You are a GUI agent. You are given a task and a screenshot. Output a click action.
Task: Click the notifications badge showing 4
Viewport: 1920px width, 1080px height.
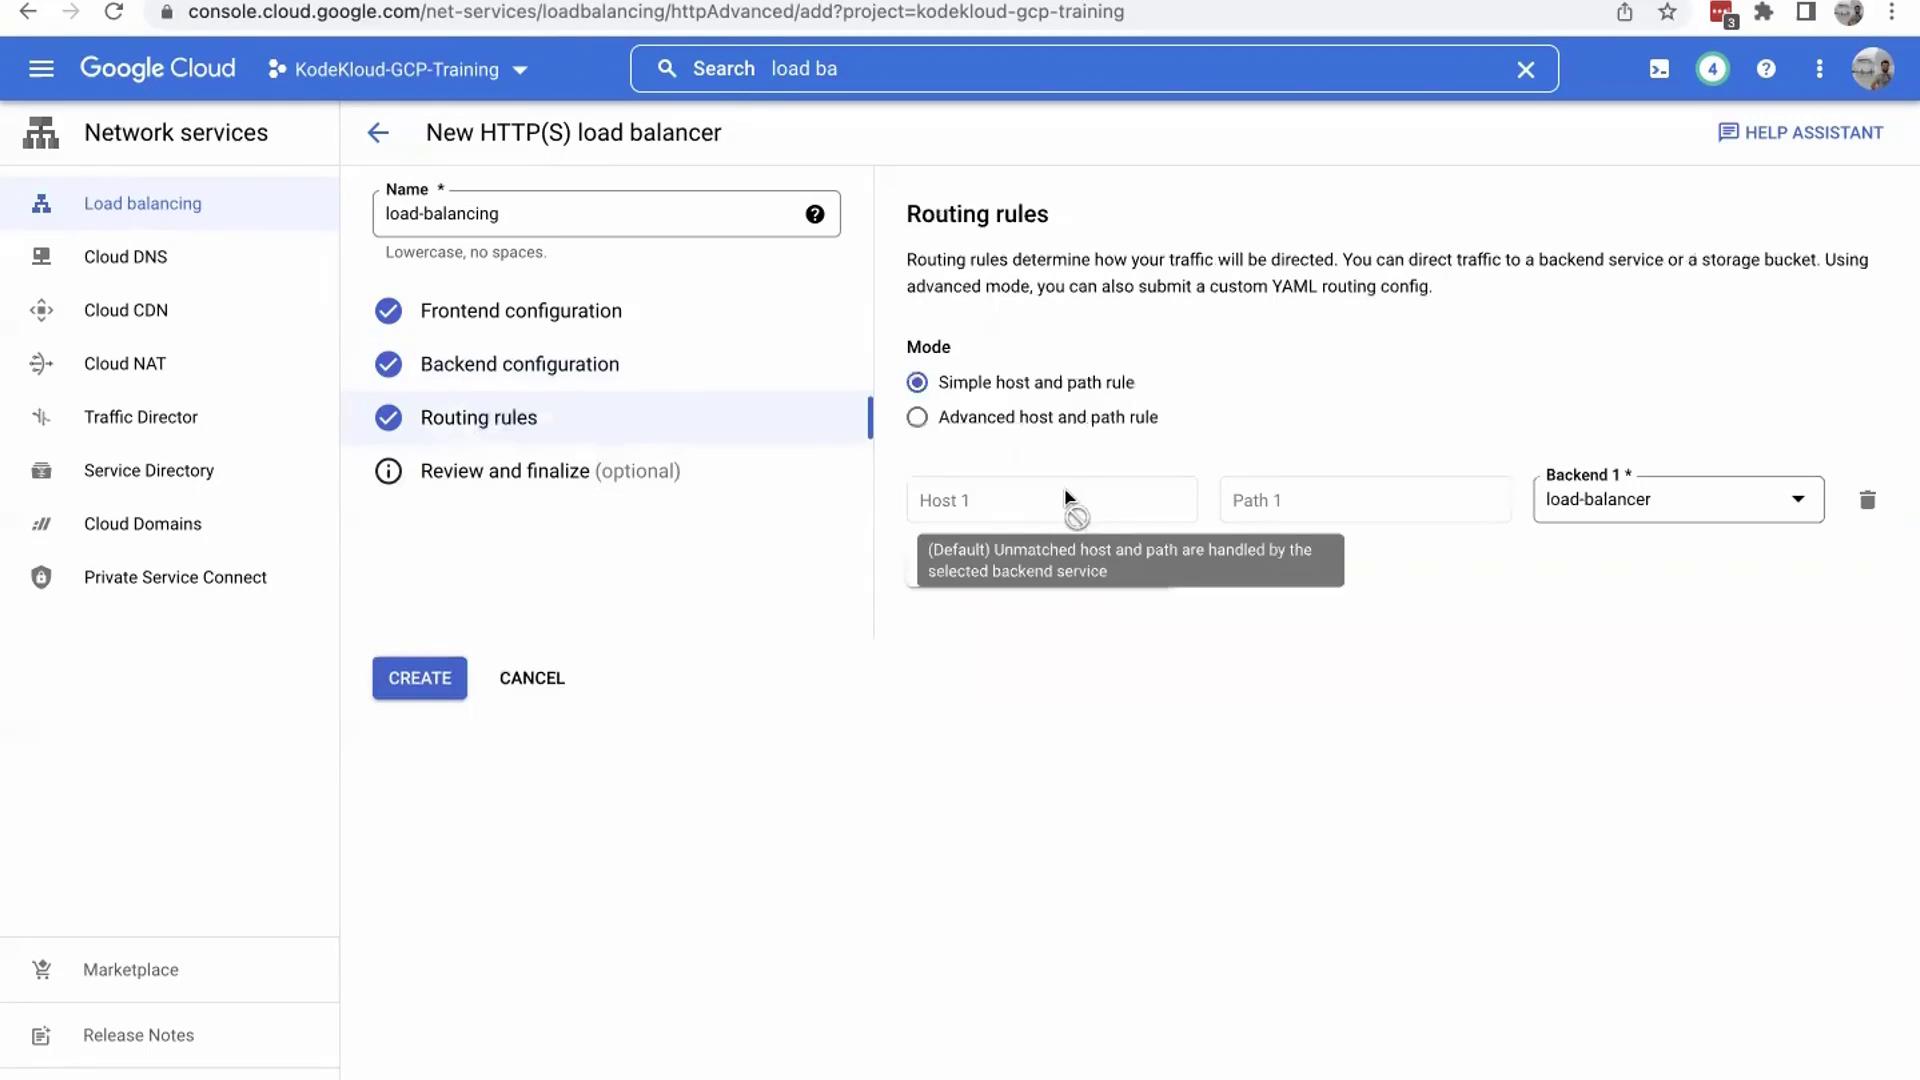(x=1712, y=69)
